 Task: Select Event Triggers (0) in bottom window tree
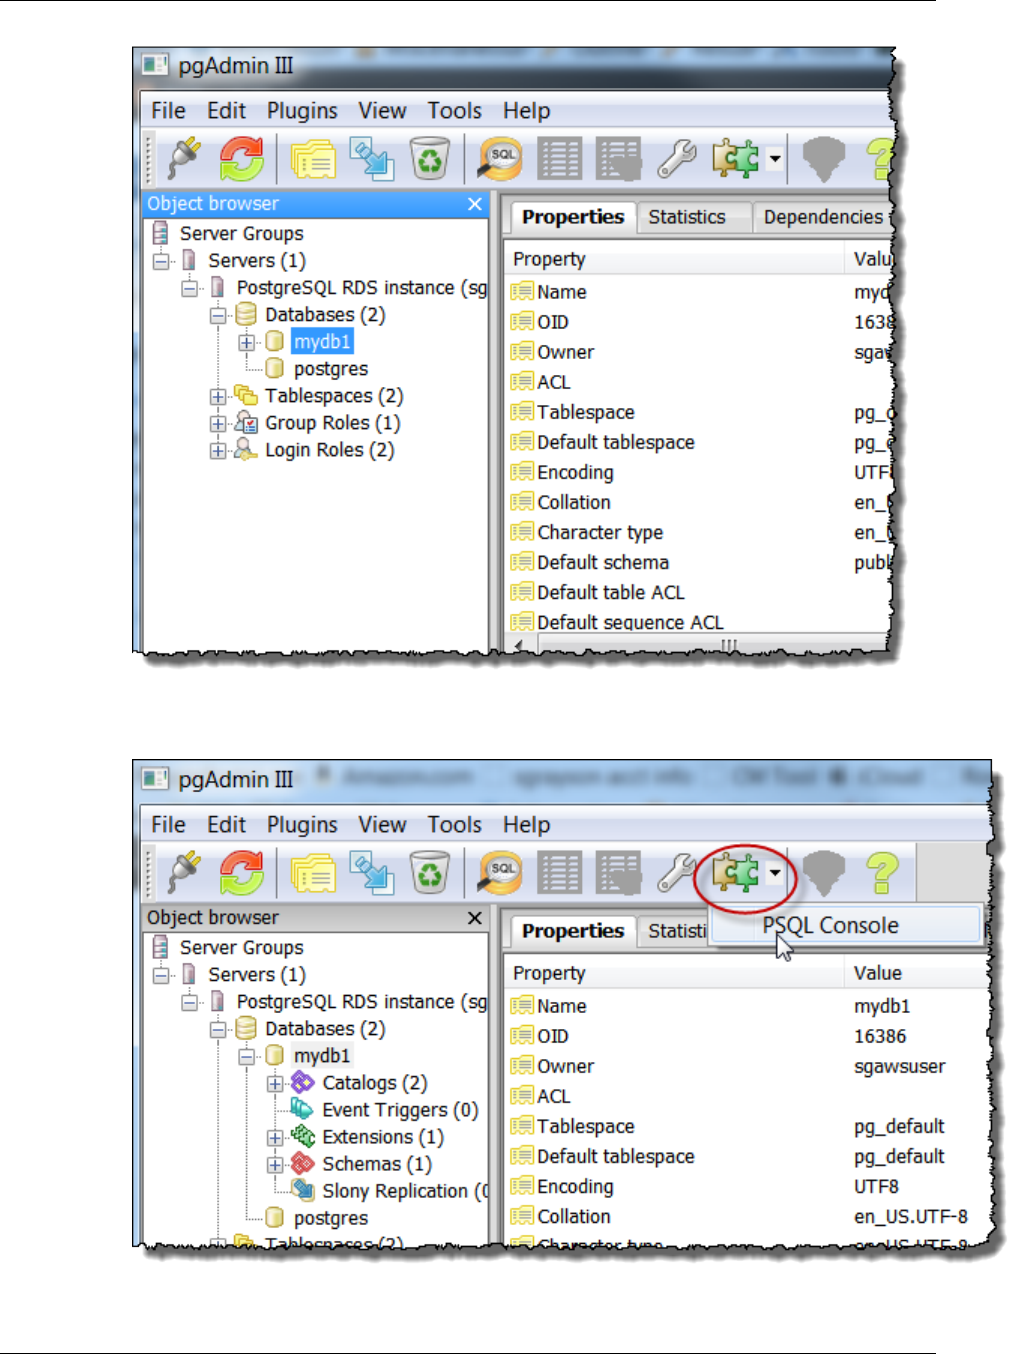click(x=400, y=1110)
